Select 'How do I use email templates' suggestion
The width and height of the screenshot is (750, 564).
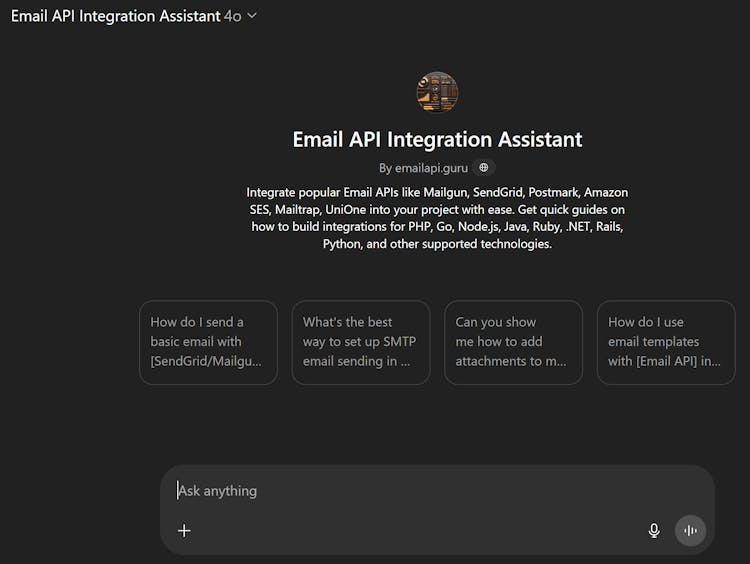tap(665, 342)
